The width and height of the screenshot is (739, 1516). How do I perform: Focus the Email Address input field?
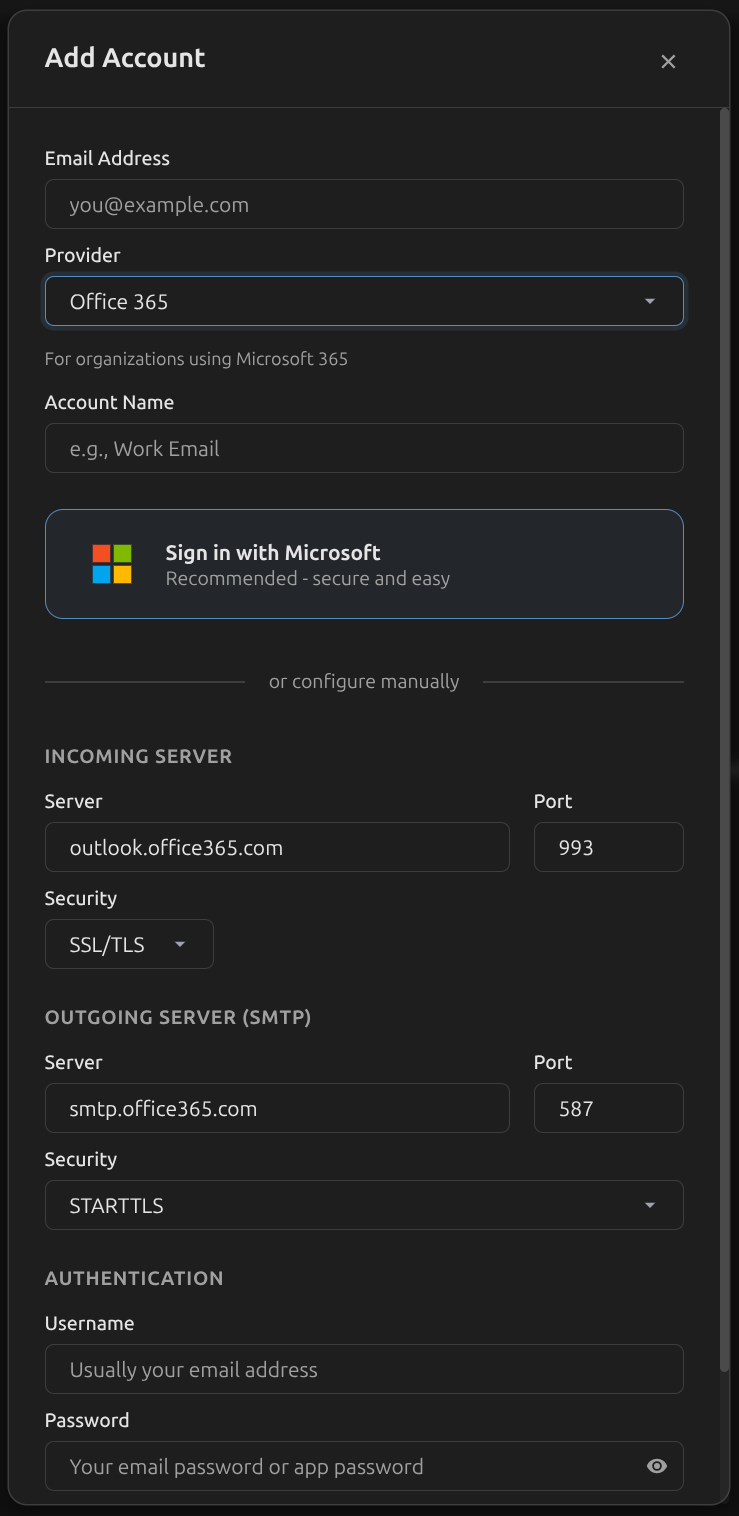pos(364,203)
